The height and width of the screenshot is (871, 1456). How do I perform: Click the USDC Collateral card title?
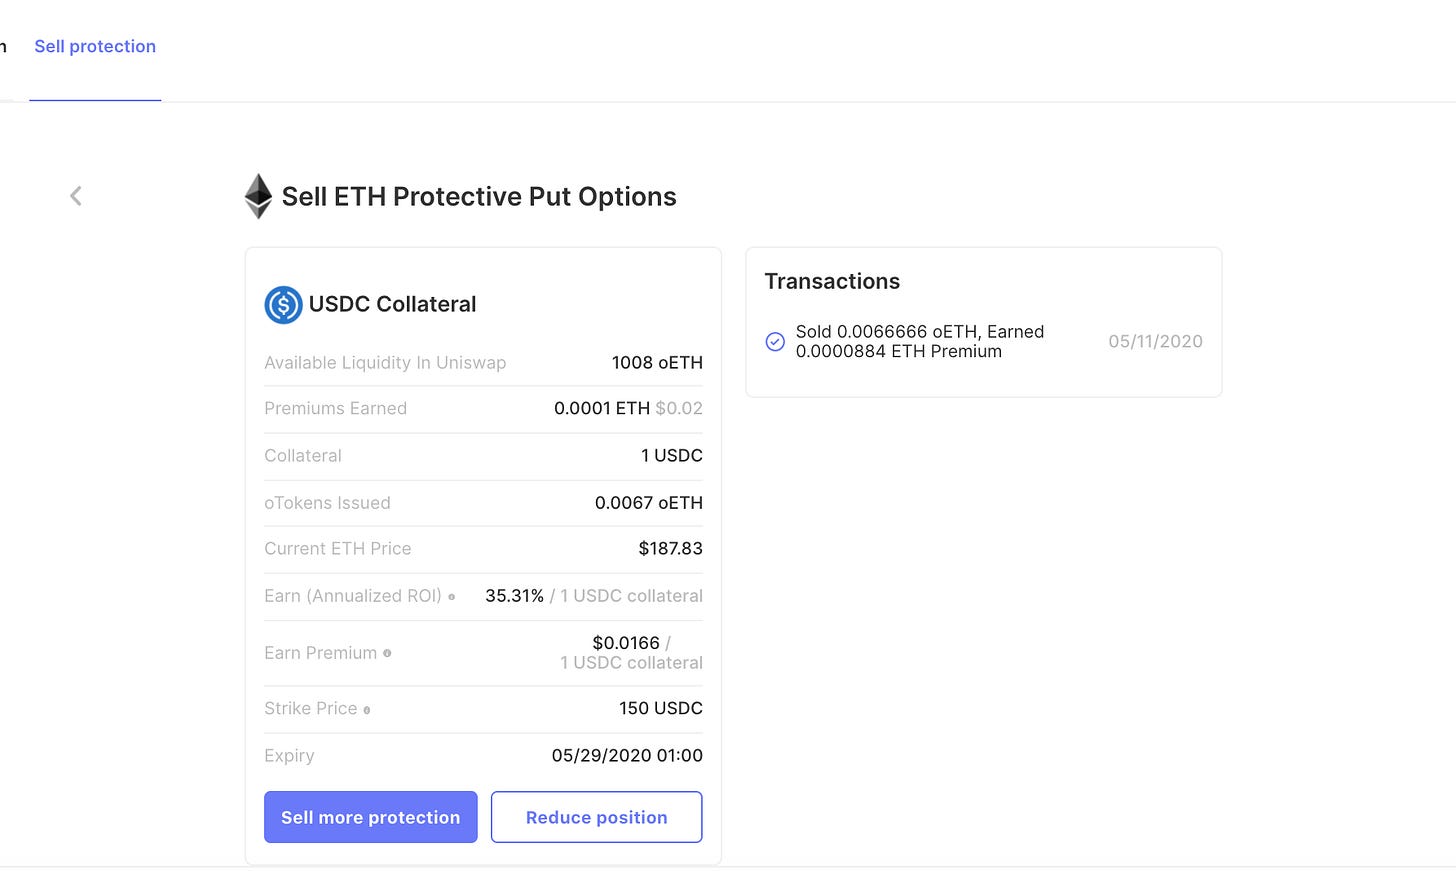coord(392,305)
